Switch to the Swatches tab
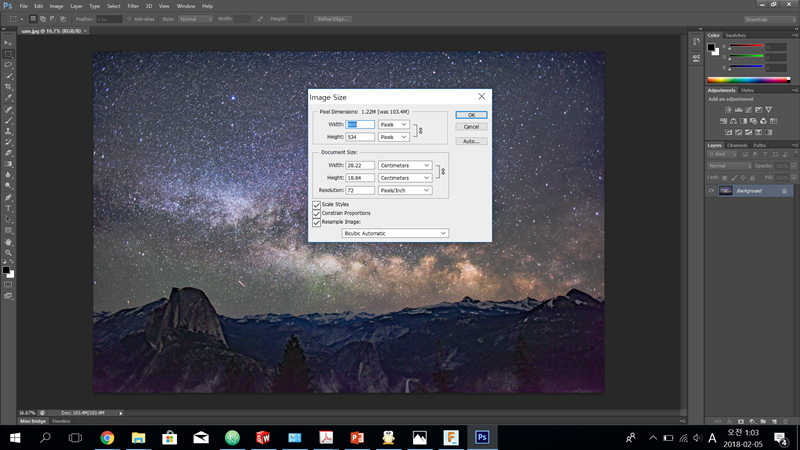The image size is (800, 450). point(735,35)
